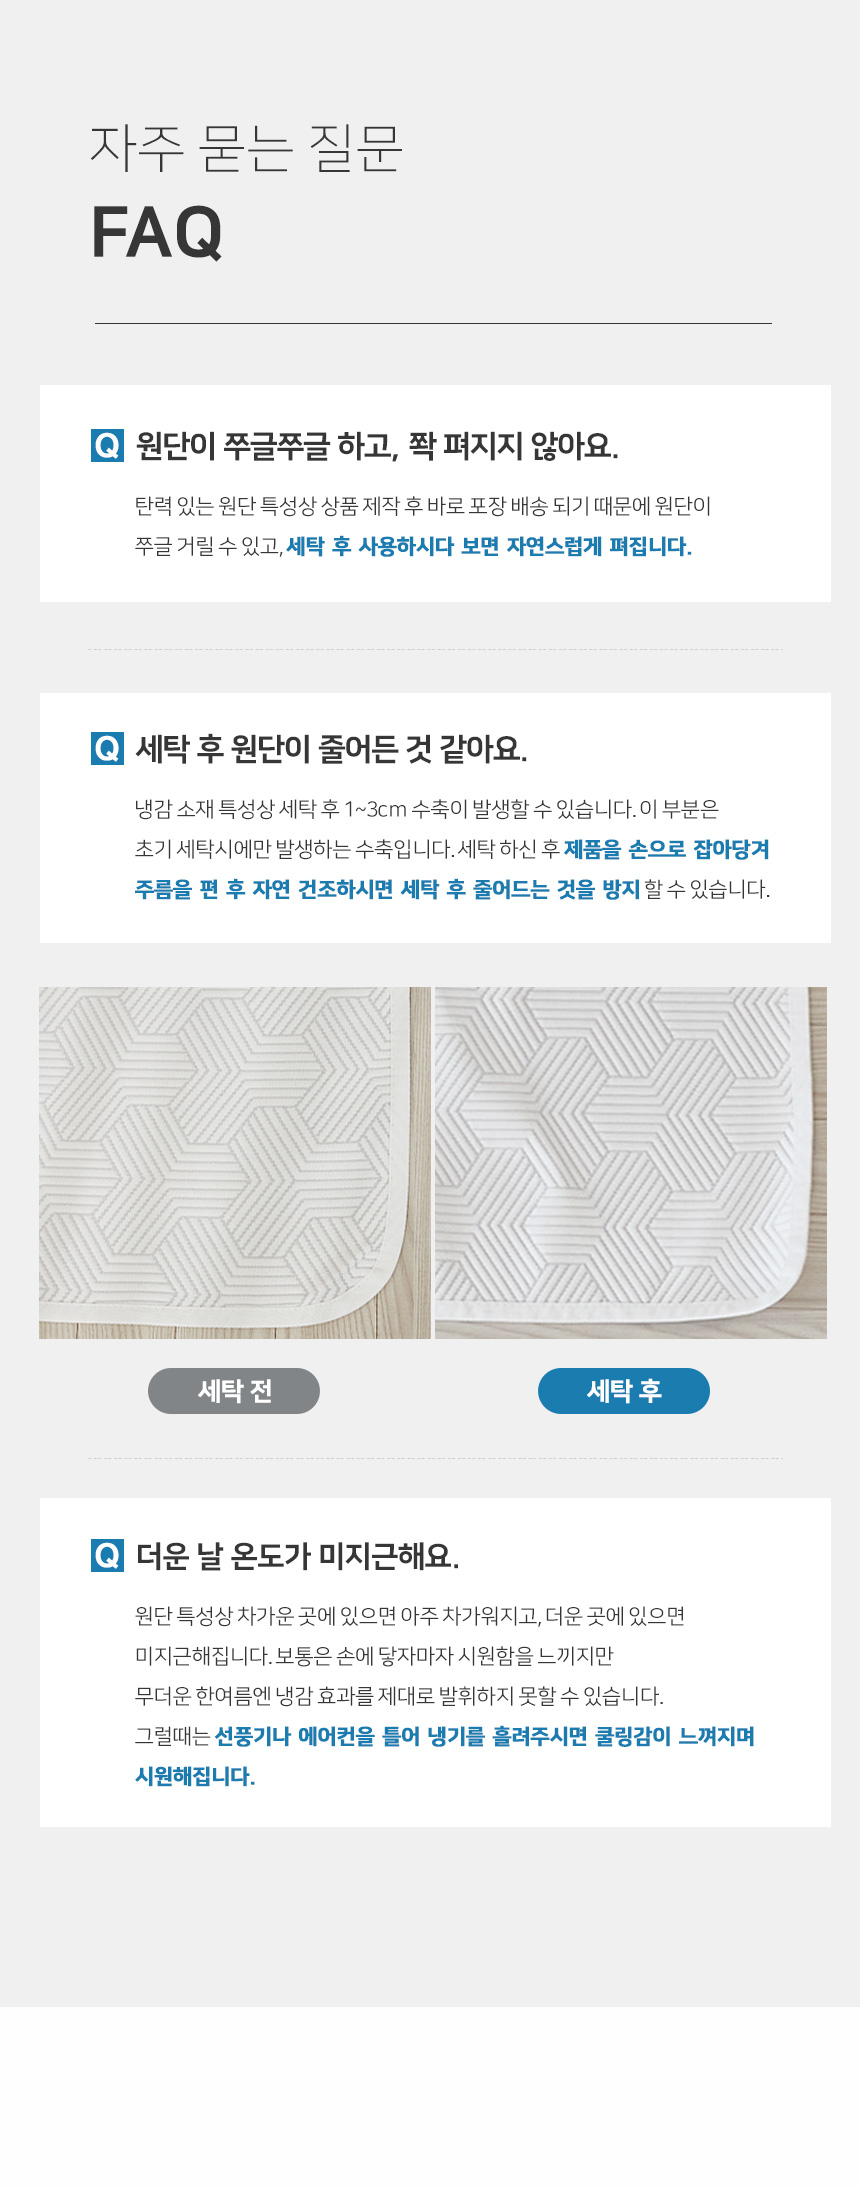
Task: Click the Q icon beside 원단이 쭈글쭈글 question
Action: (x=107, y=445)
